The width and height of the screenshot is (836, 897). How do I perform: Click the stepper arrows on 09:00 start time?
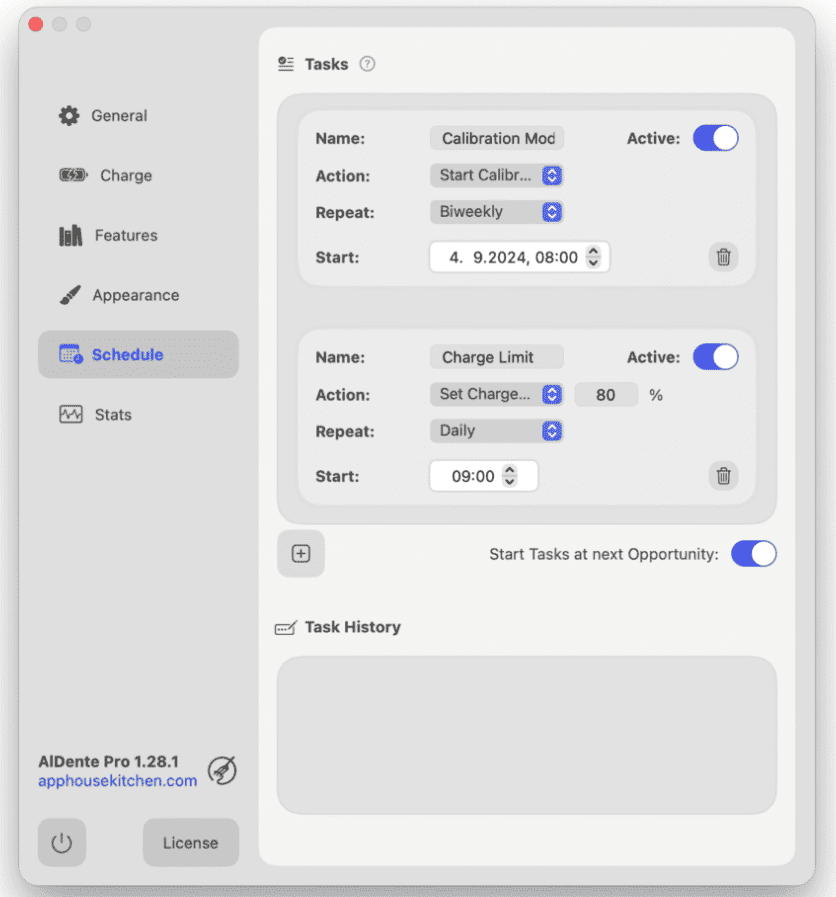click(509, 475)
